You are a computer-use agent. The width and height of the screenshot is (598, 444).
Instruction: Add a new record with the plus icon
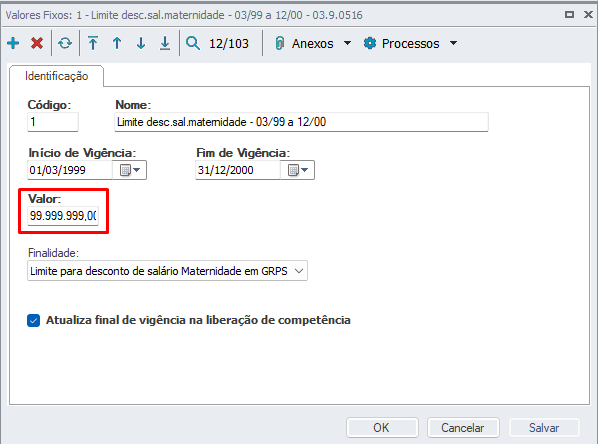(13, 43)
